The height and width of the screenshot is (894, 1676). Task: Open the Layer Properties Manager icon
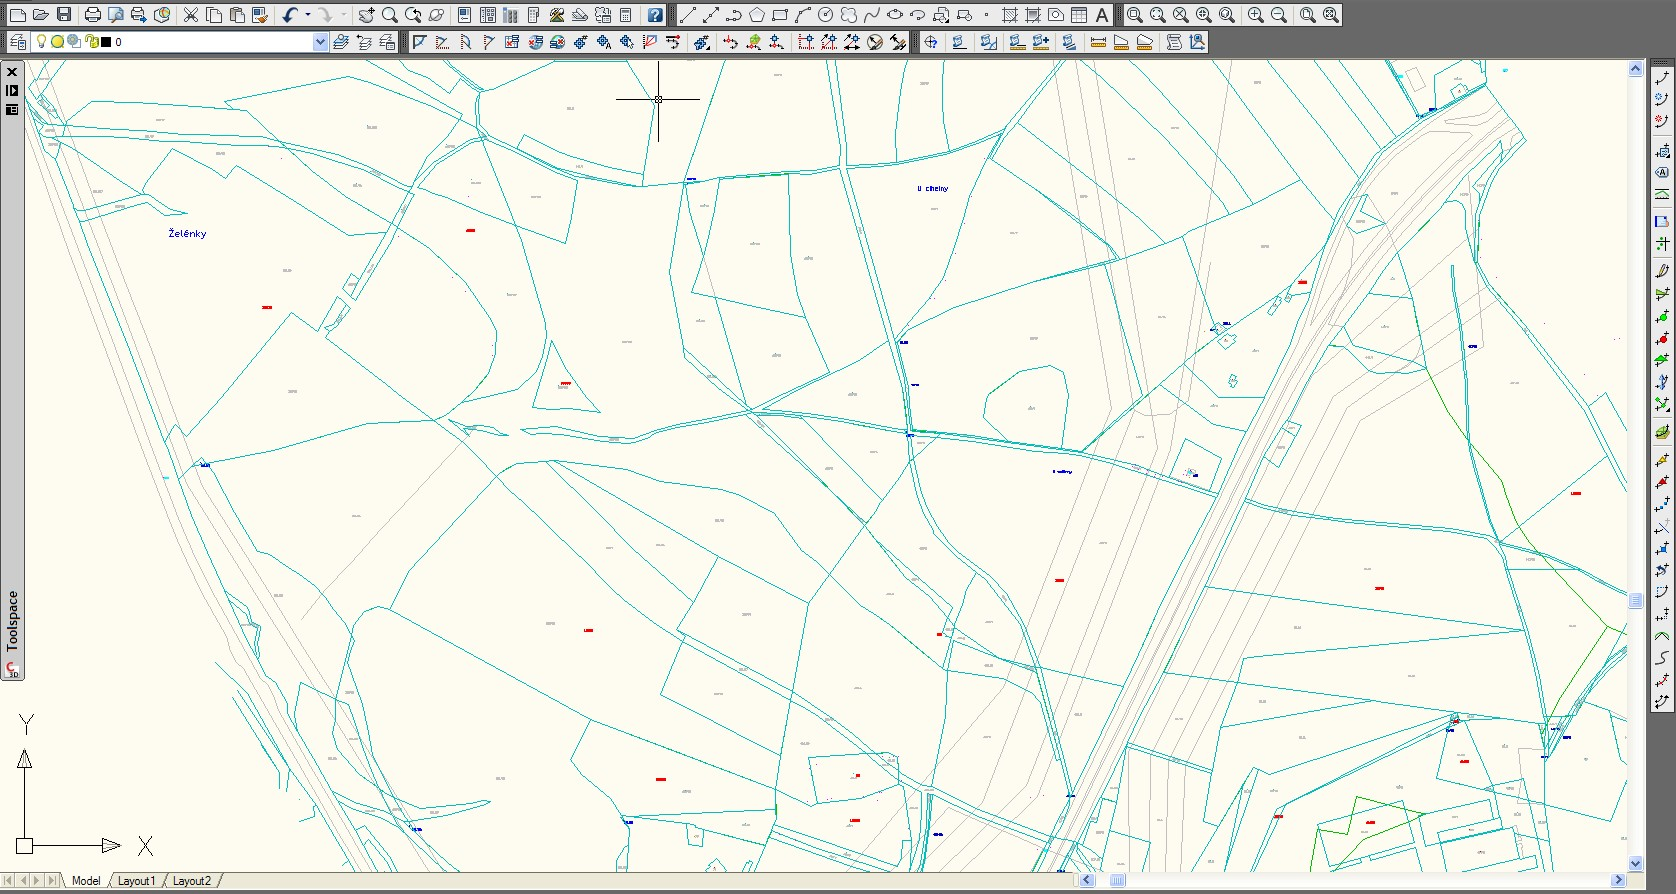[x=18, y=42]
